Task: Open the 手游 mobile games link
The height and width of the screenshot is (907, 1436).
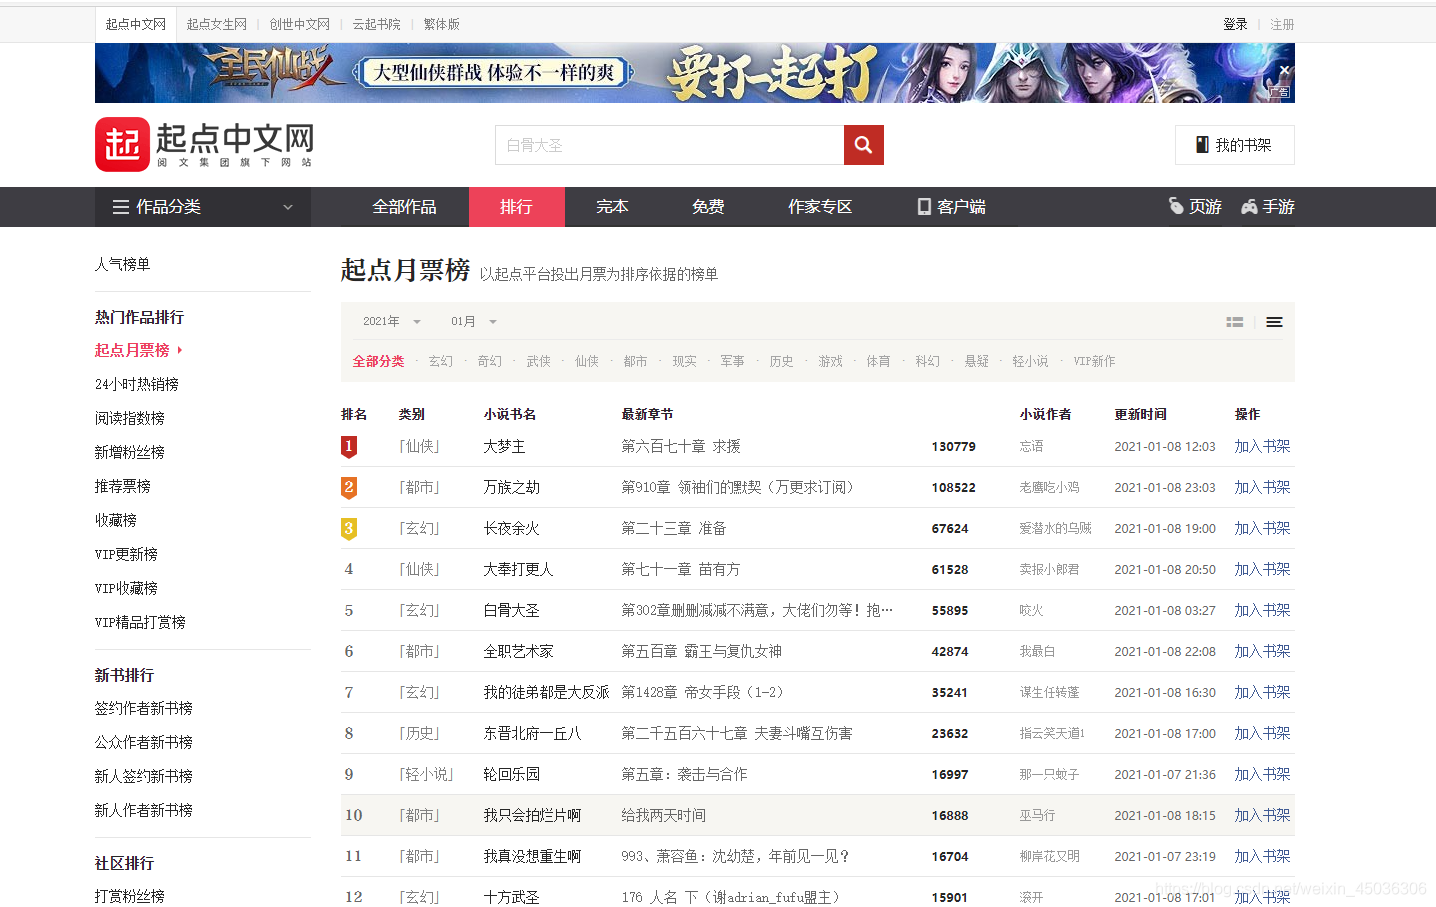Action: click(x=1268, y=207)
